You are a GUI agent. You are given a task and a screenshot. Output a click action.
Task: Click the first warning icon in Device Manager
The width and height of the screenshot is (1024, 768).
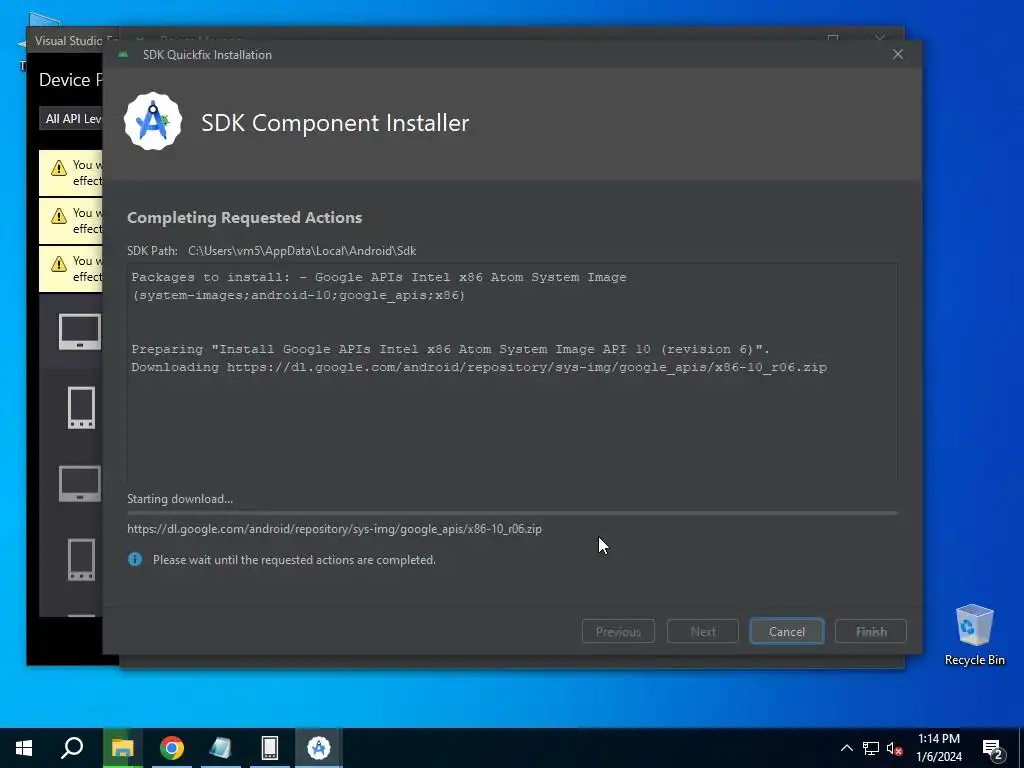pyautogui.click(x=59, y=168)
